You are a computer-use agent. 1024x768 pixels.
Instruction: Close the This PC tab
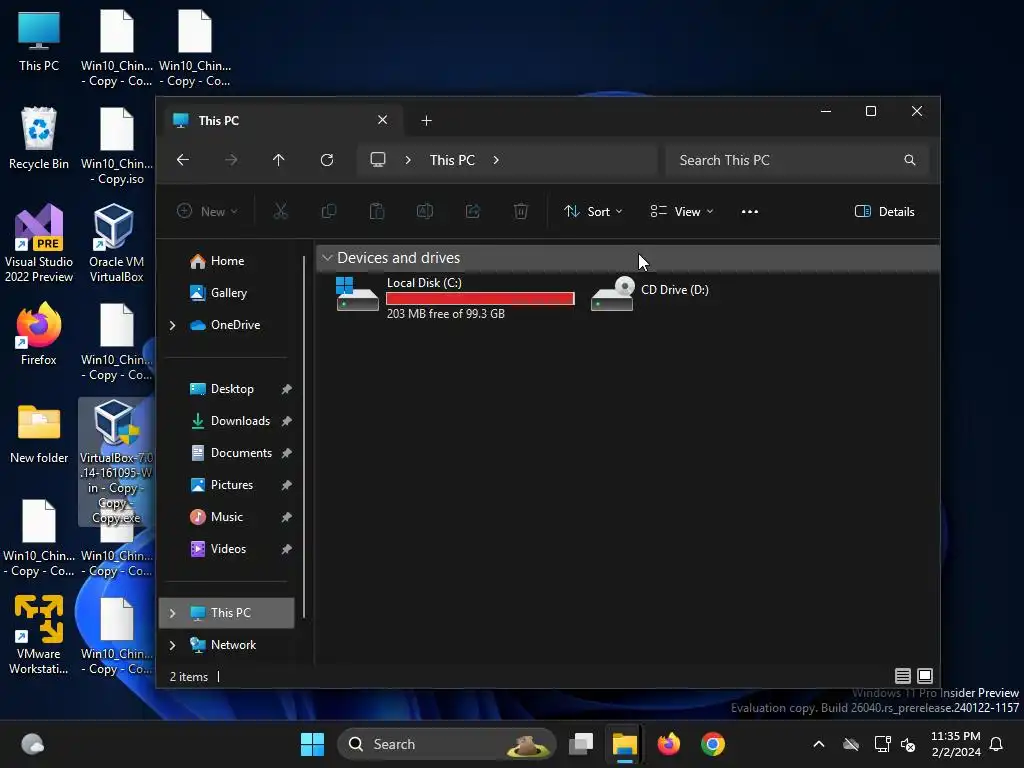coord(383,120)
